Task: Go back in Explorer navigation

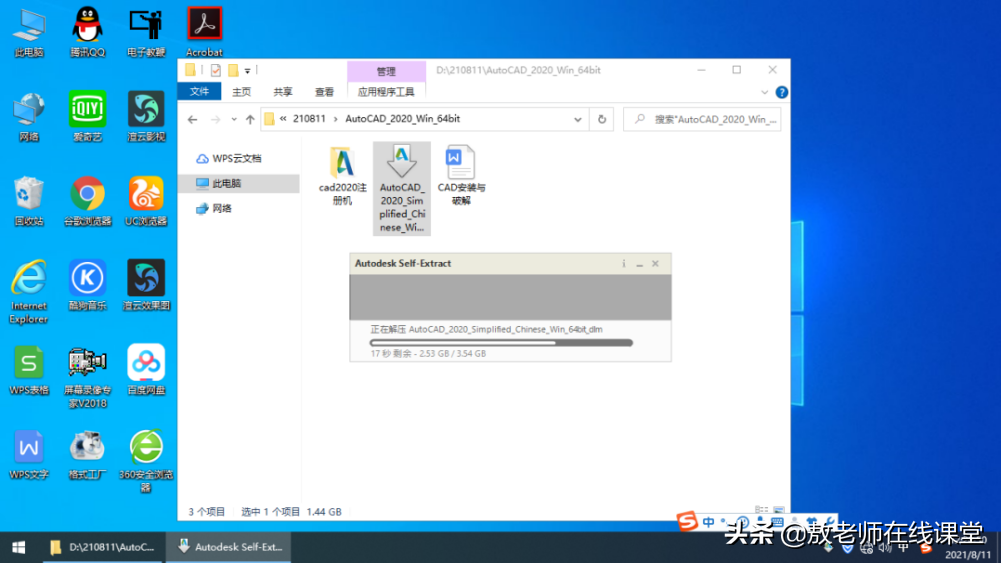Action: point(192,119)
